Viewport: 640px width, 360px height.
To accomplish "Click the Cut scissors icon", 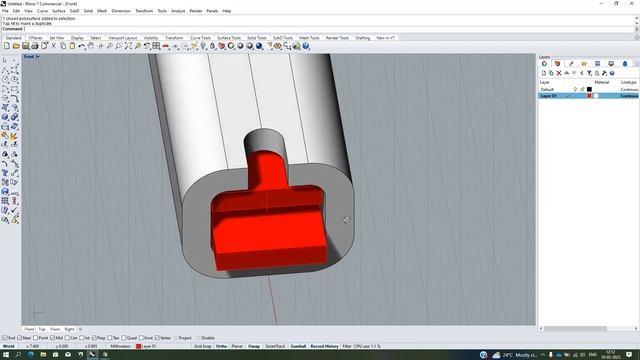I will point(53,46).
